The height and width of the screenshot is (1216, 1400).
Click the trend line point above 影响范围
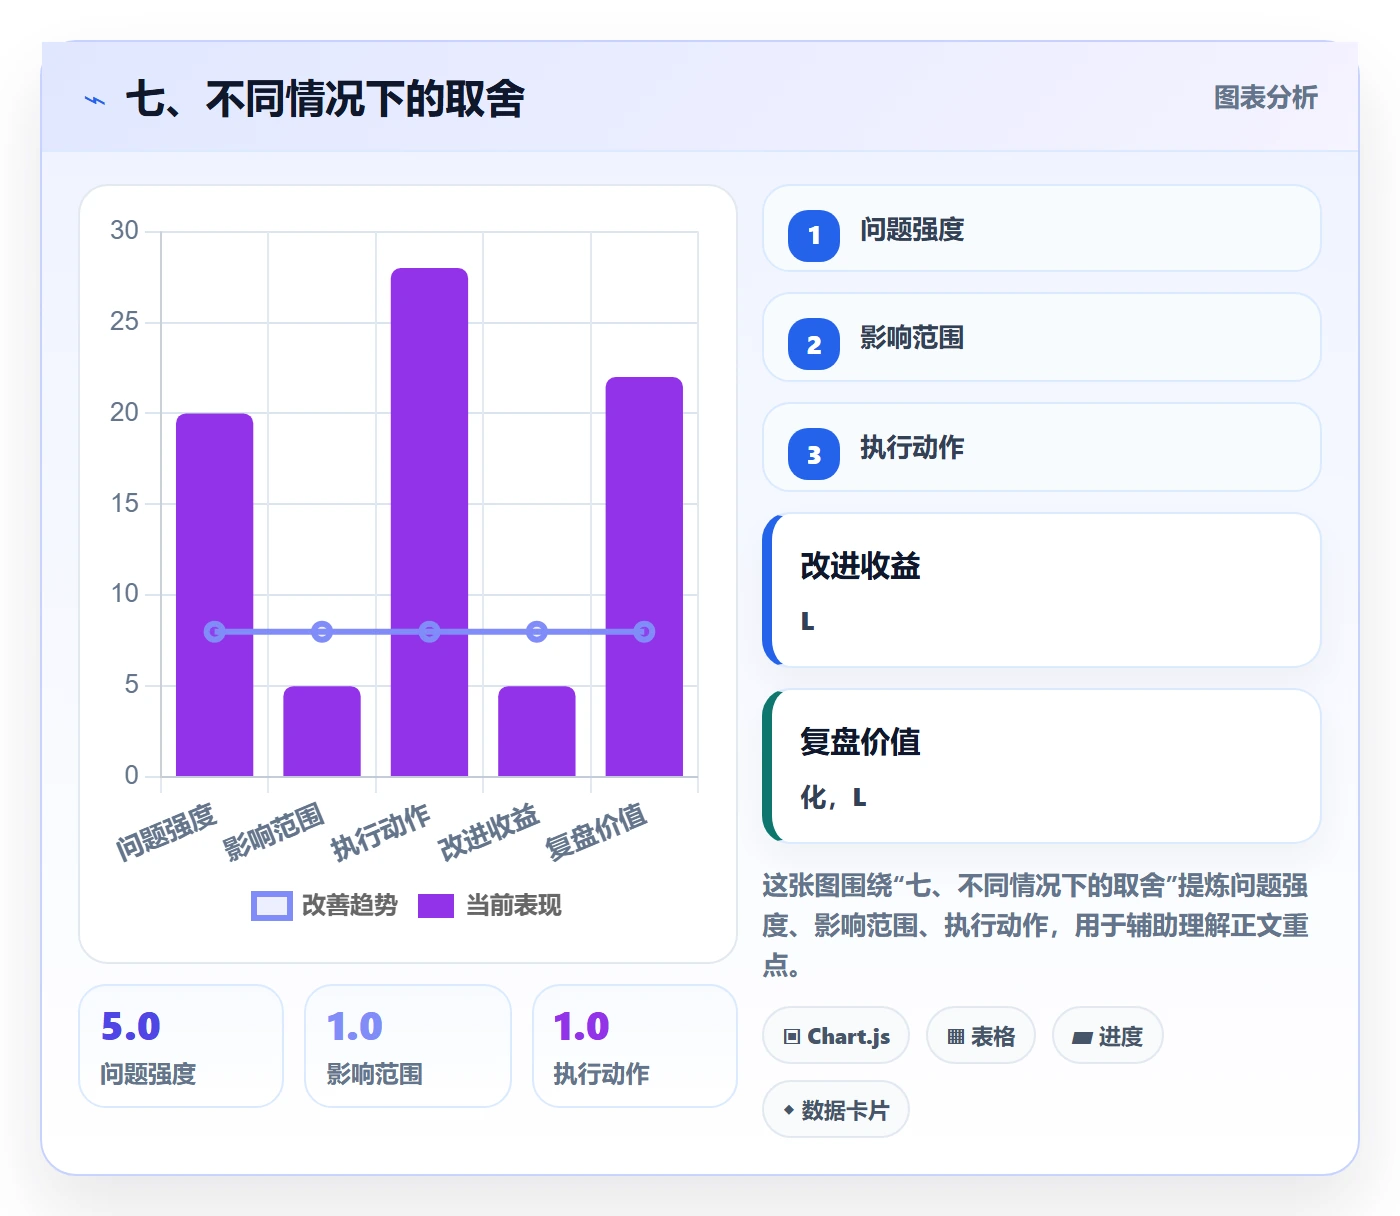pyautogui.click(x=322, y=632)
